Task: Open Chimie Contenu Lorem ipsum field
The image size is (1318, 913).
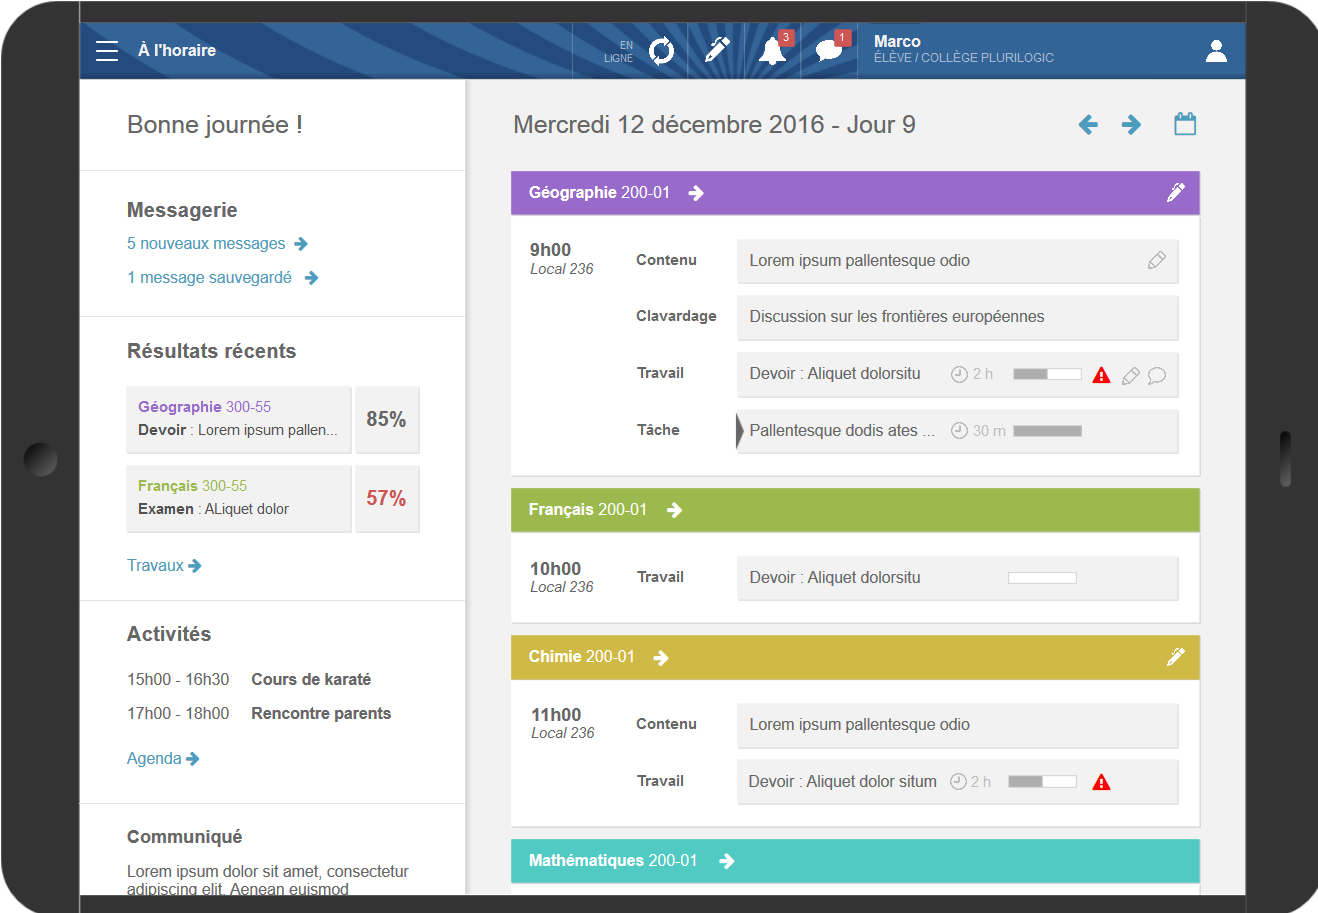Action: pyautogui.click(x=957, y=725)
